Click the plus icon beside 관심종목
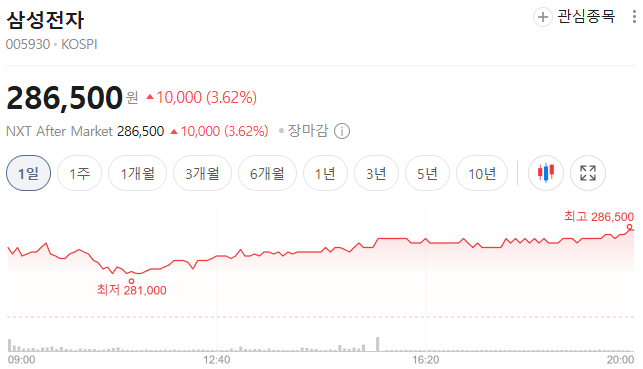The width and height of the screenshot is (643, 369). (x=543, y=17)
